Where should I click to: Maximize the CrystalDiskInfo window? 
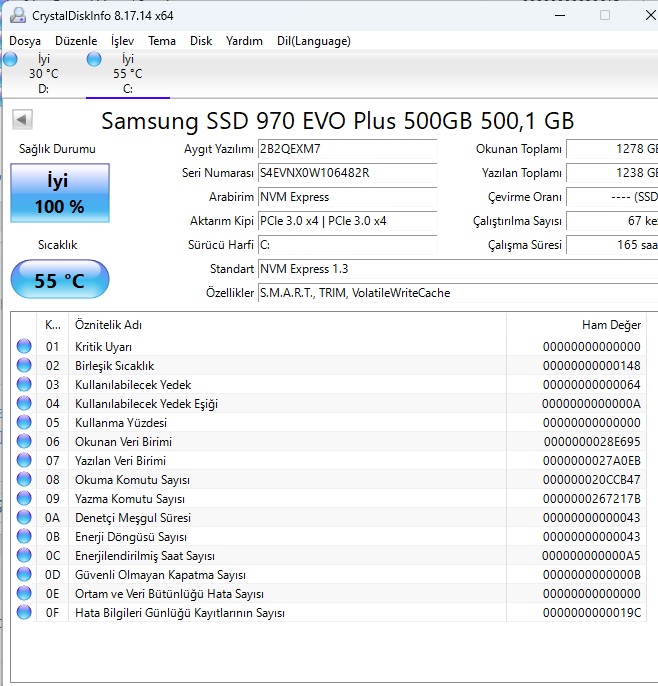tap(605, 15)
